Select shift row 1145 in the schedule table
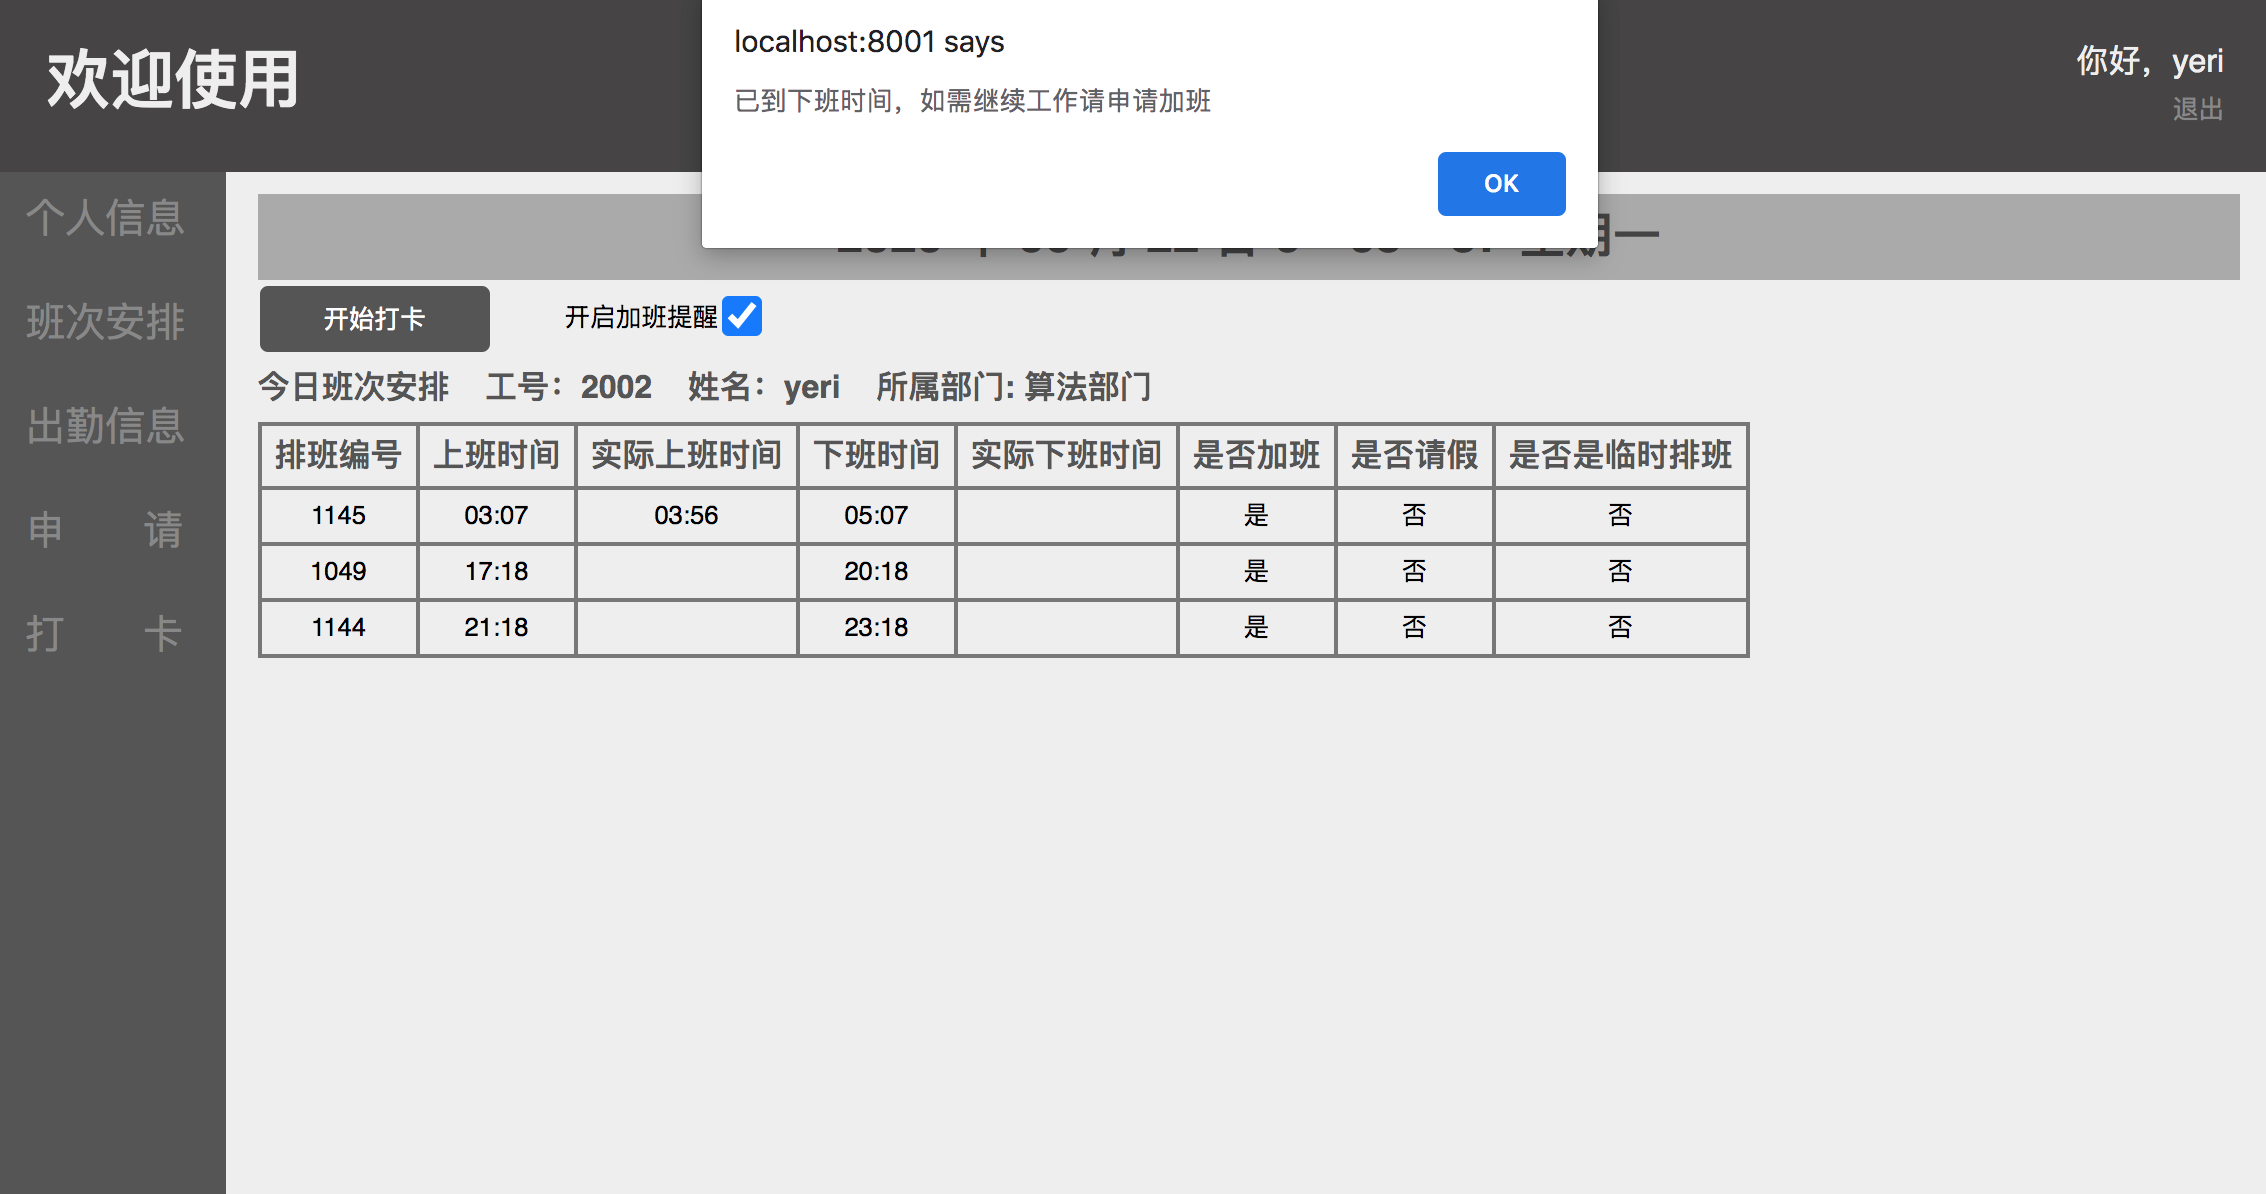The width and height of the screenshot is (2266, 1194). click(x=338, y=515)
